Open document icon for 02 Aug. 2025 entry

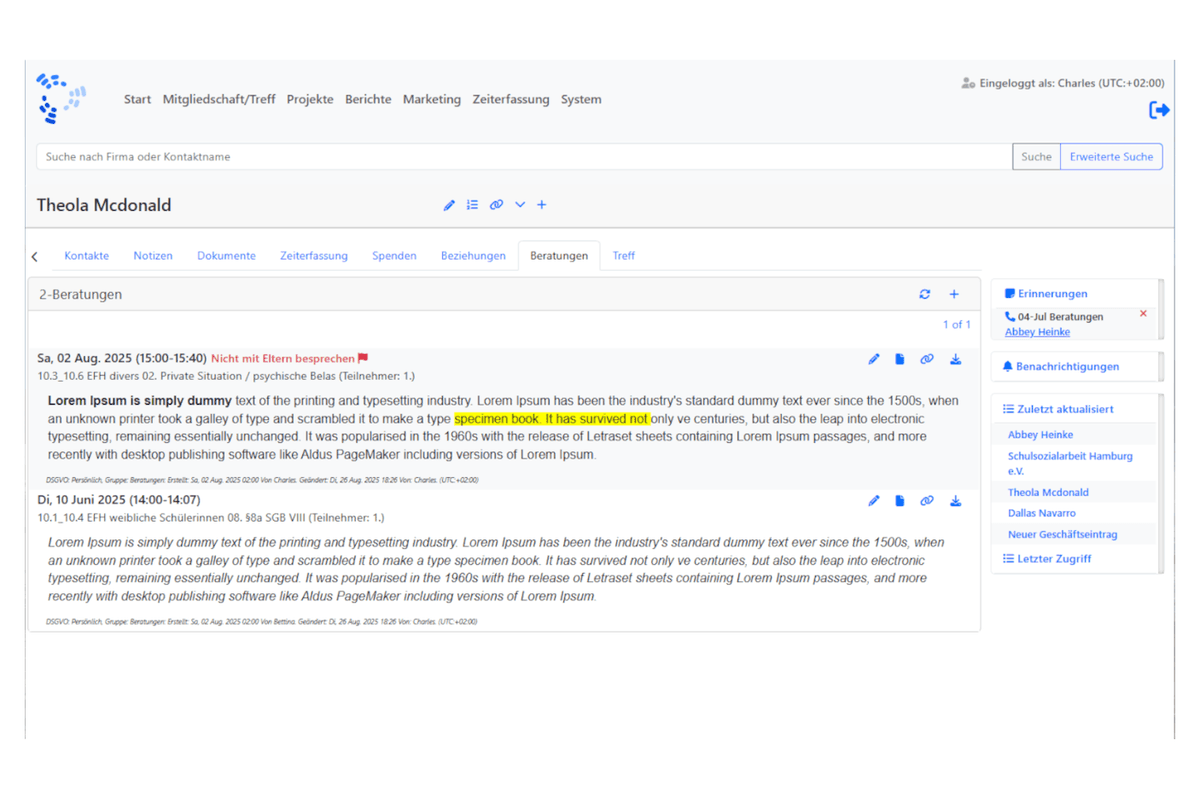[x=899, y=359]
